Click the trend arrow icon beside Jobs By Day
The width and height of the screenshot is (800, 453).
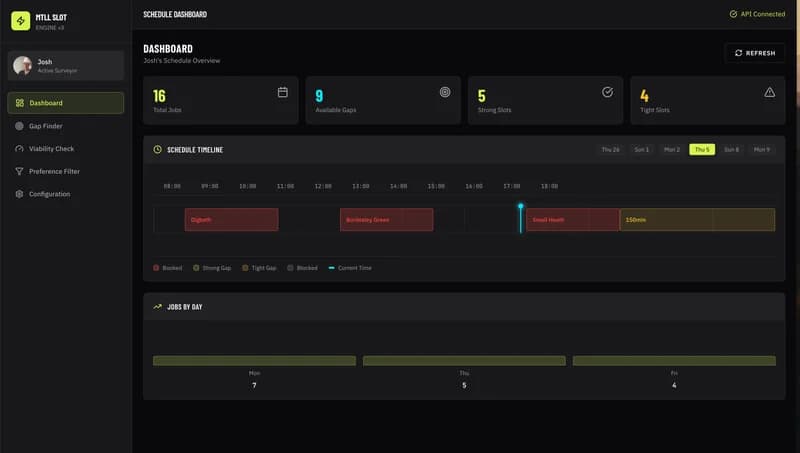157,307
